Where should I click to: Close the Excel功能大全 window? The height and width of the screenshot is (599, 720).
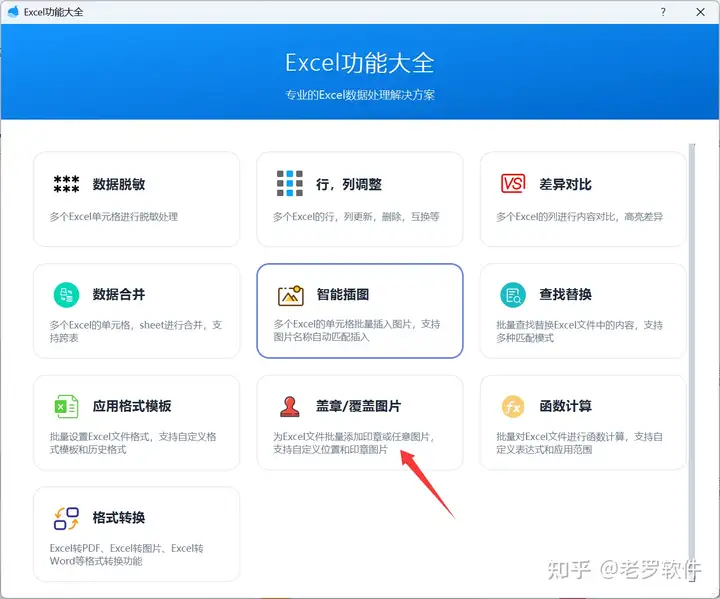[700, 12]
